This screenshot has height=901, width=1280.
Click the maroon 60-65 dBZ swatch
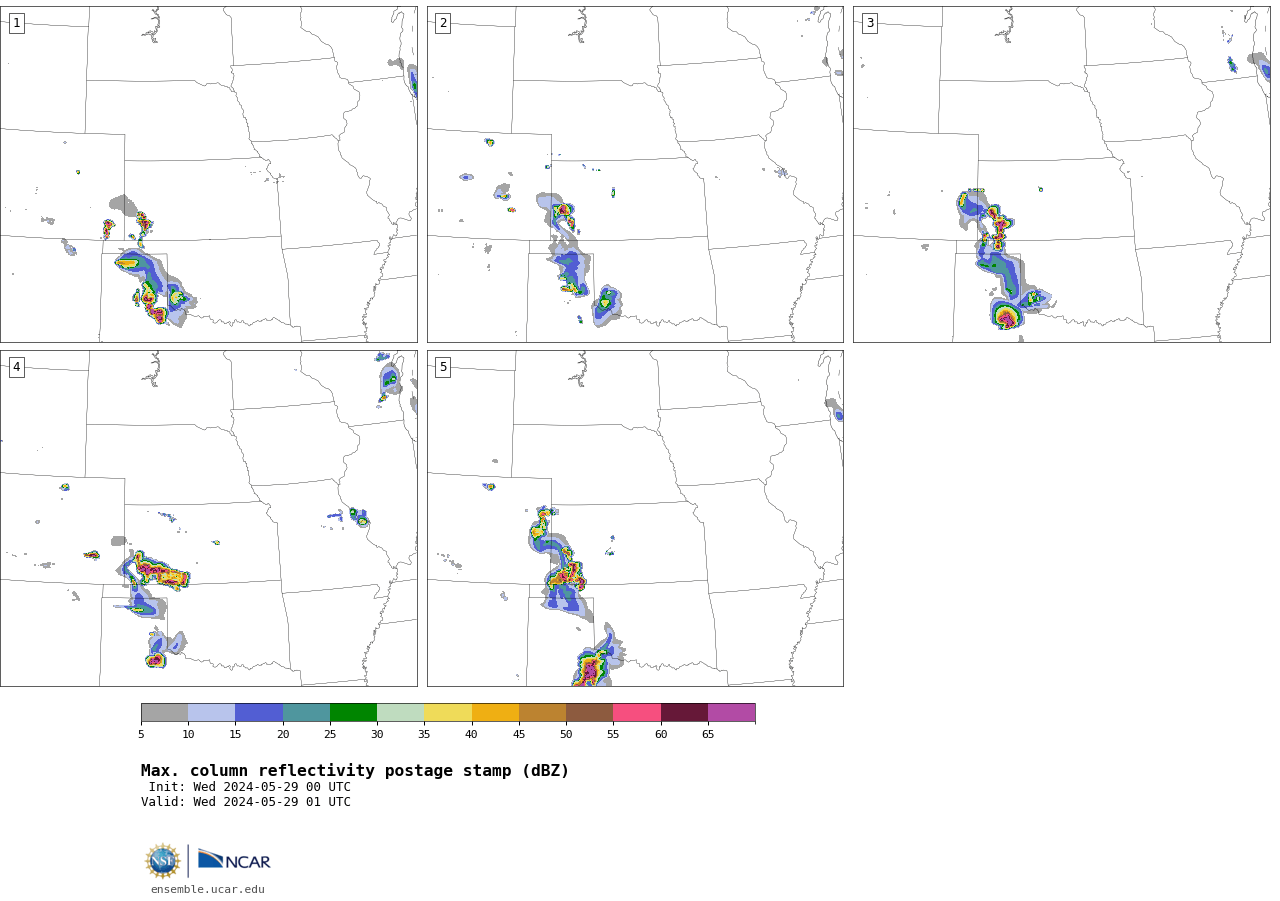684,712
